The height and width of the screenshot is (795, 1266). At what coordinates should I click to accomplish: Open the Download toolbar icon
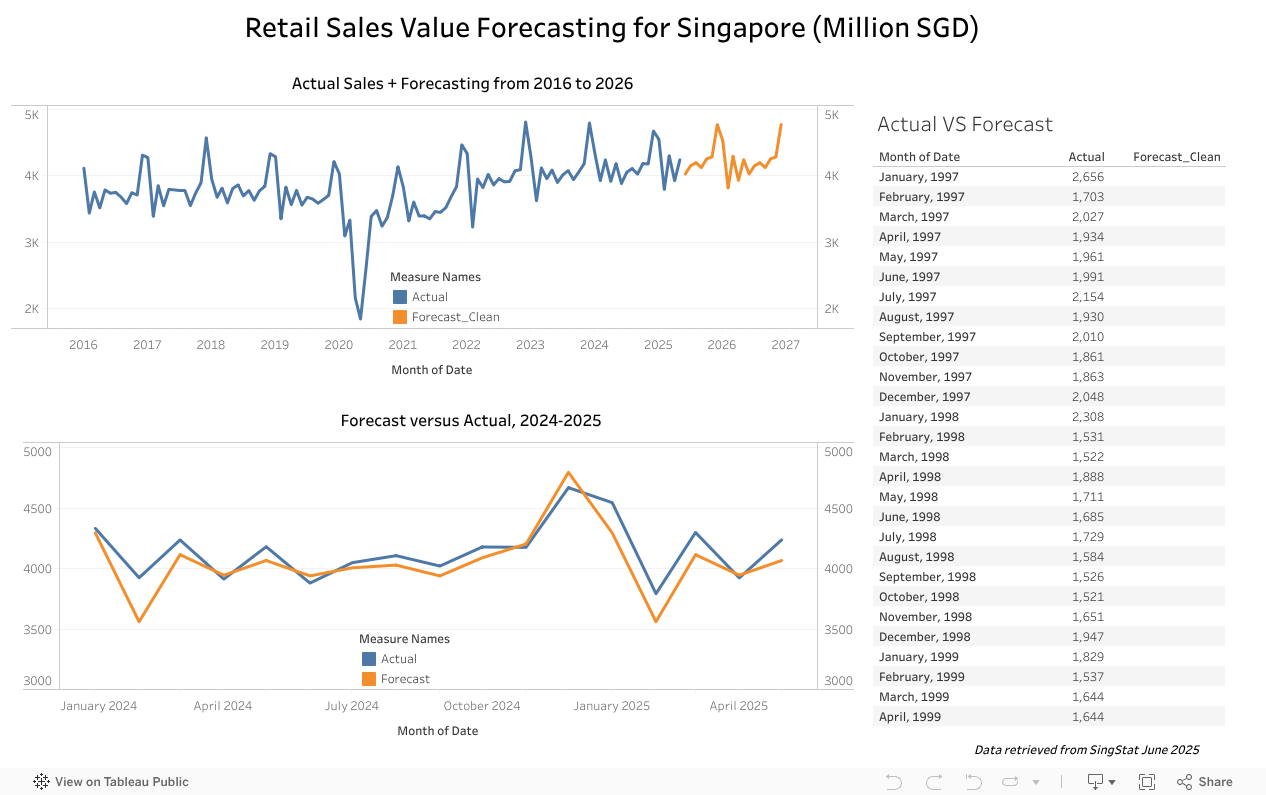coord(1096,782)
